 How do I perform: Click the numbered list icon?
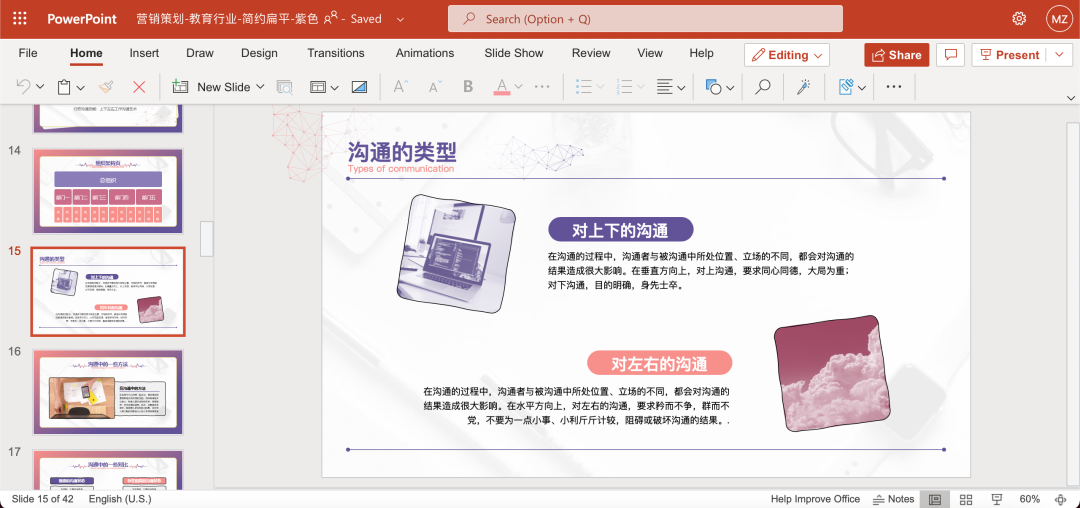click(625, 87)
